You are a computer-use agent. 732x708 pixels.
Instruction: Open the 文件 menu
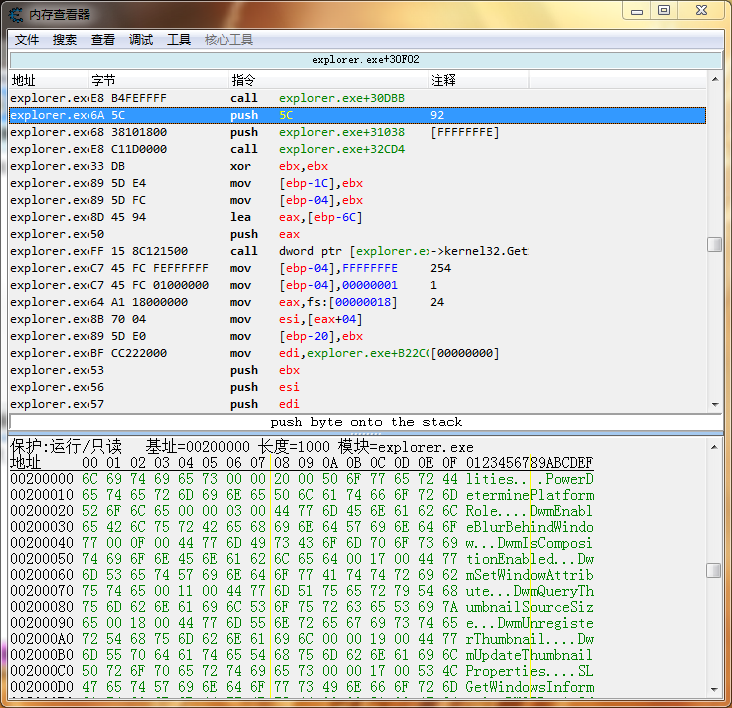click(27, 40)
